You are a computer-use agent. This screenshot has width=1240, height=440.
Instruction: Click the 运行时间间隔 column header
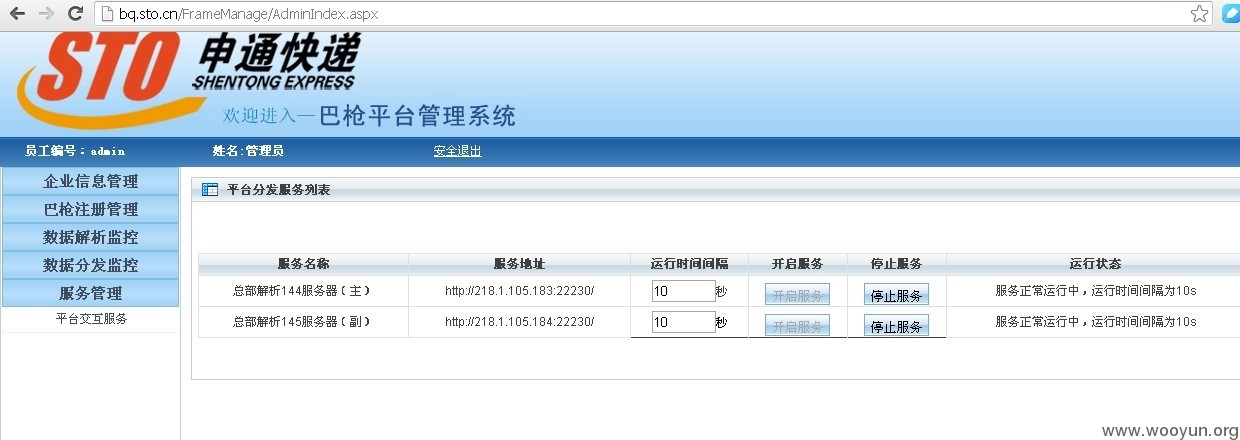689,264
